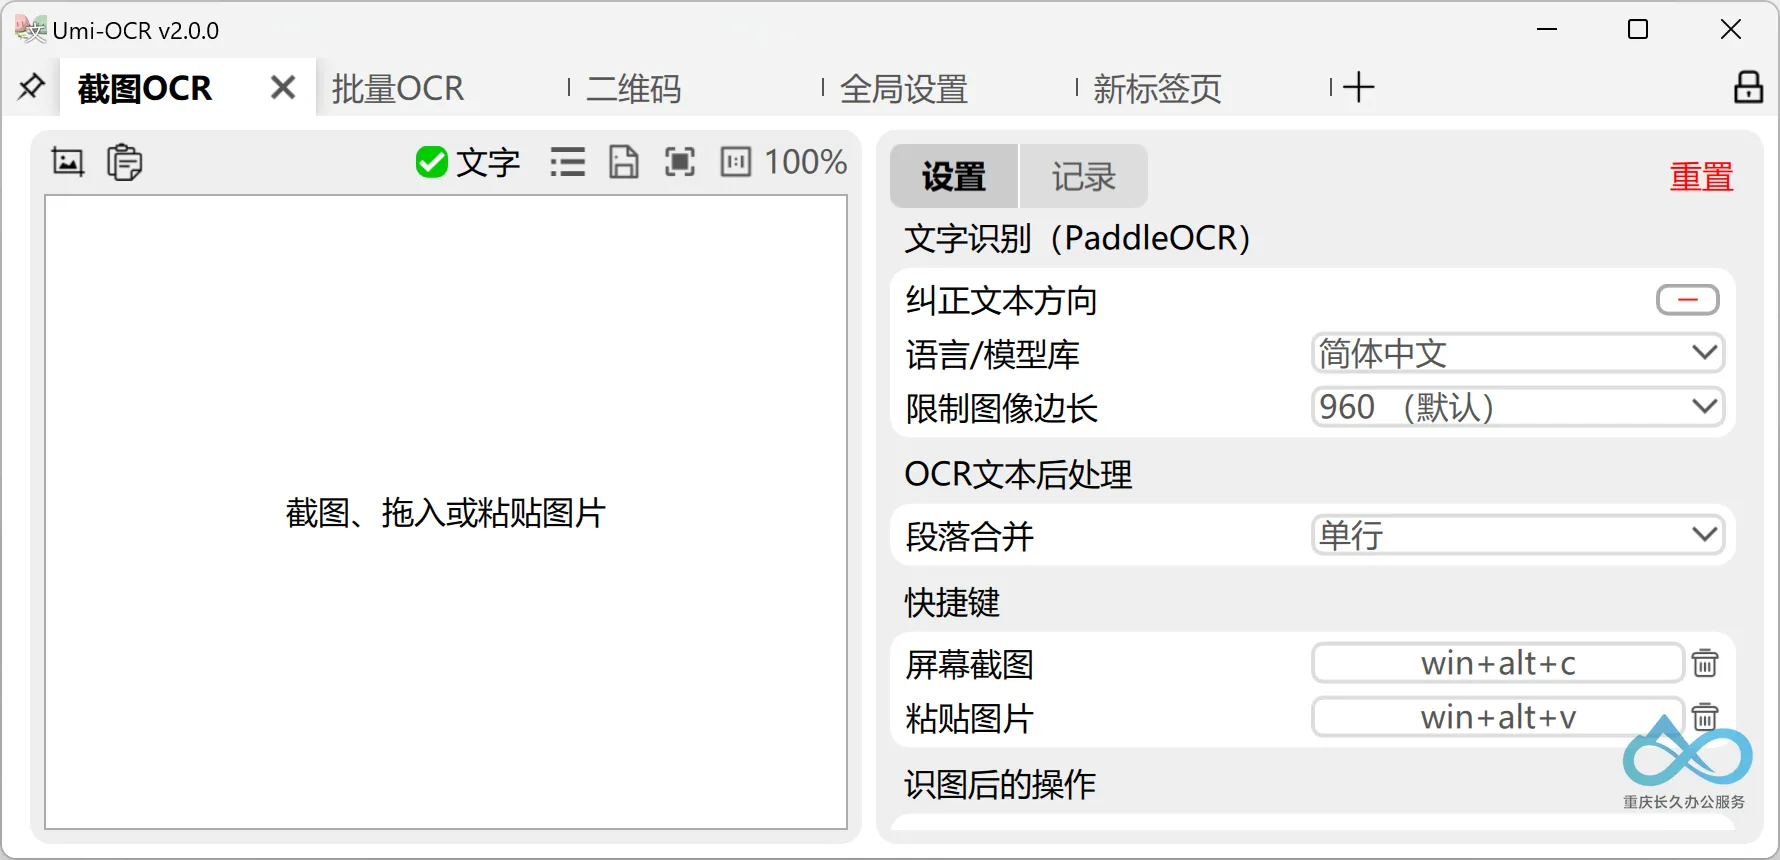Open the 二维码 tab
Image resolution: width=1780 pixels, height=860 pixels.
(x=634, y=89)
